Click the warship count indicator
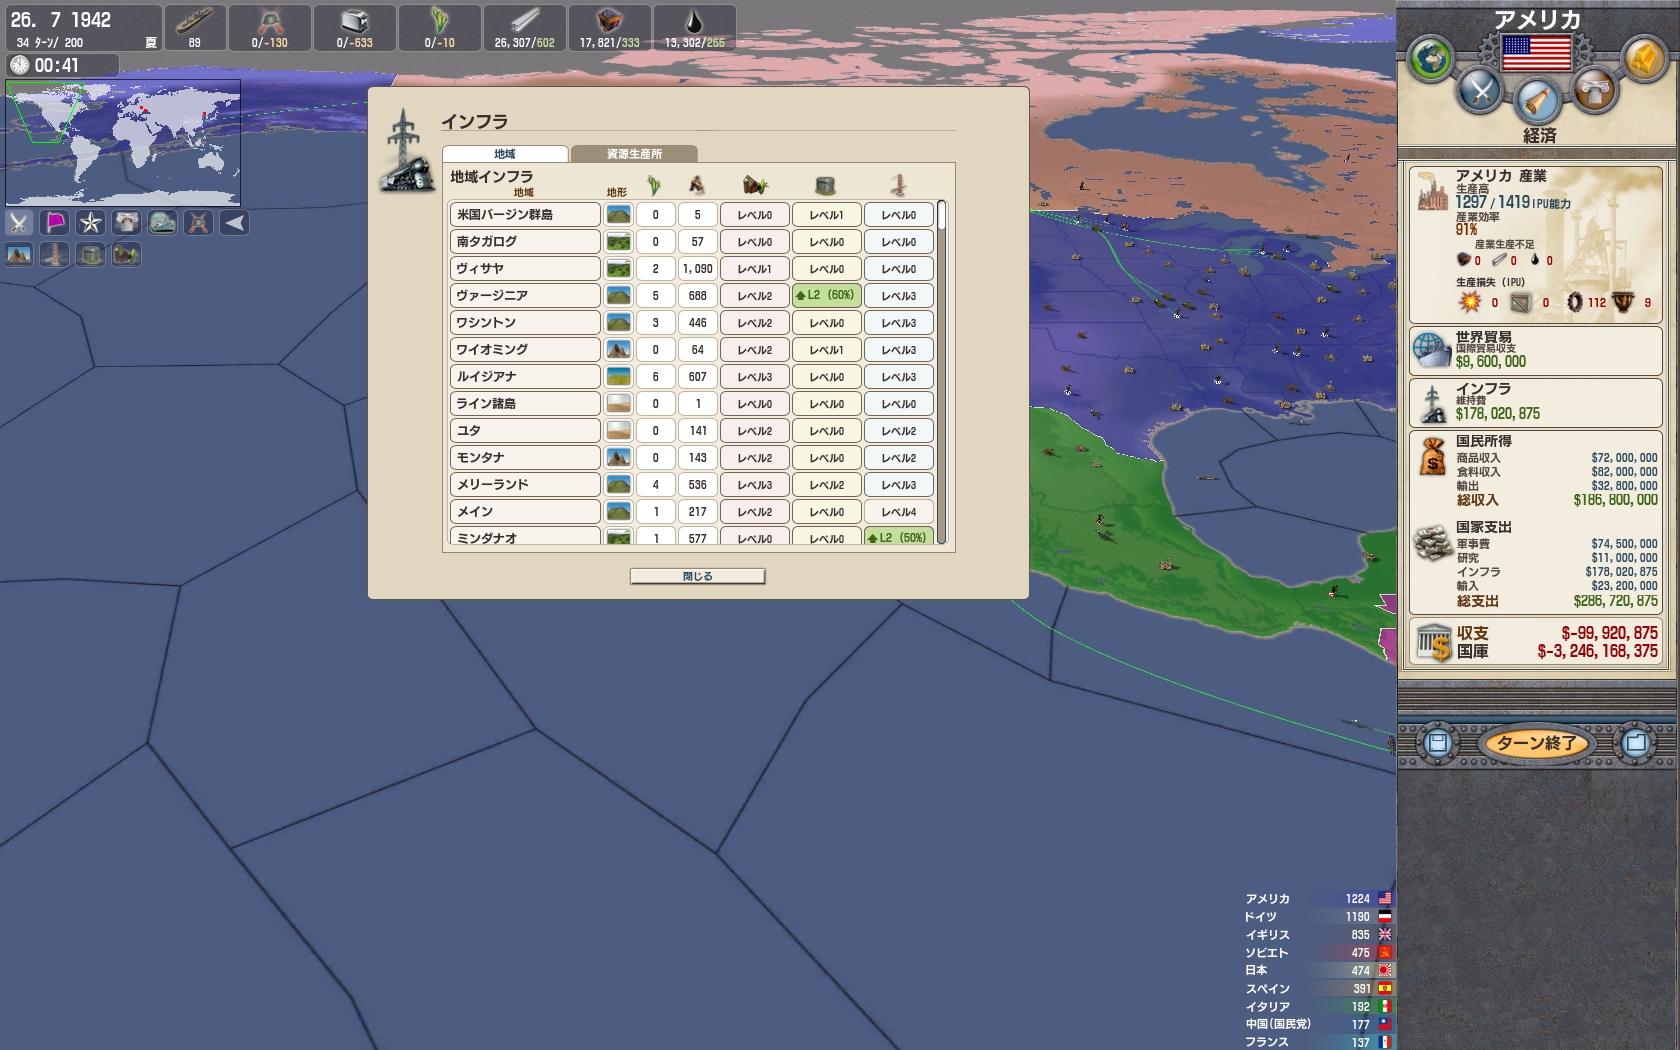This screenshot has height=1050, width=1680. [x=194, y=28]
